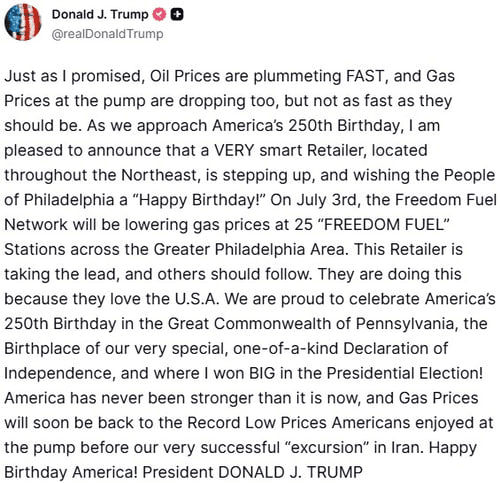Screen dimensions: 500x483
Task: Click the word VERY in capital letters
Action: 234,150
